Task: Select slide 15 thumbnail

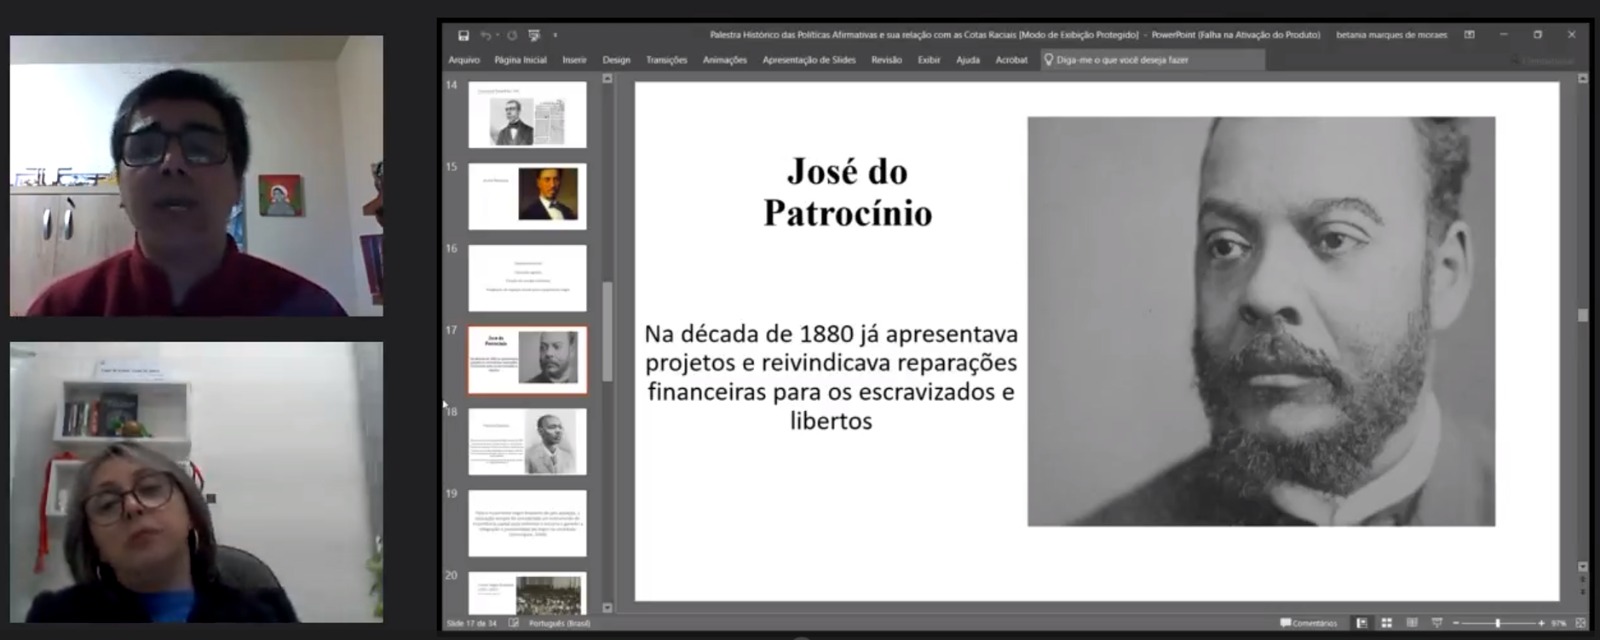Action: (x=527, y=196)
